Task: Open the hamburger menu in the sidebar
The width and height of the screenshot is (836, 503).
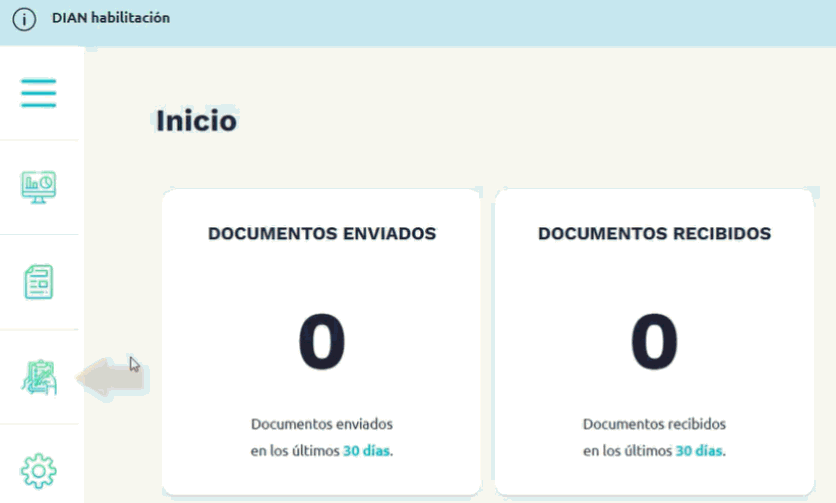Action: [x=39, y=93]
